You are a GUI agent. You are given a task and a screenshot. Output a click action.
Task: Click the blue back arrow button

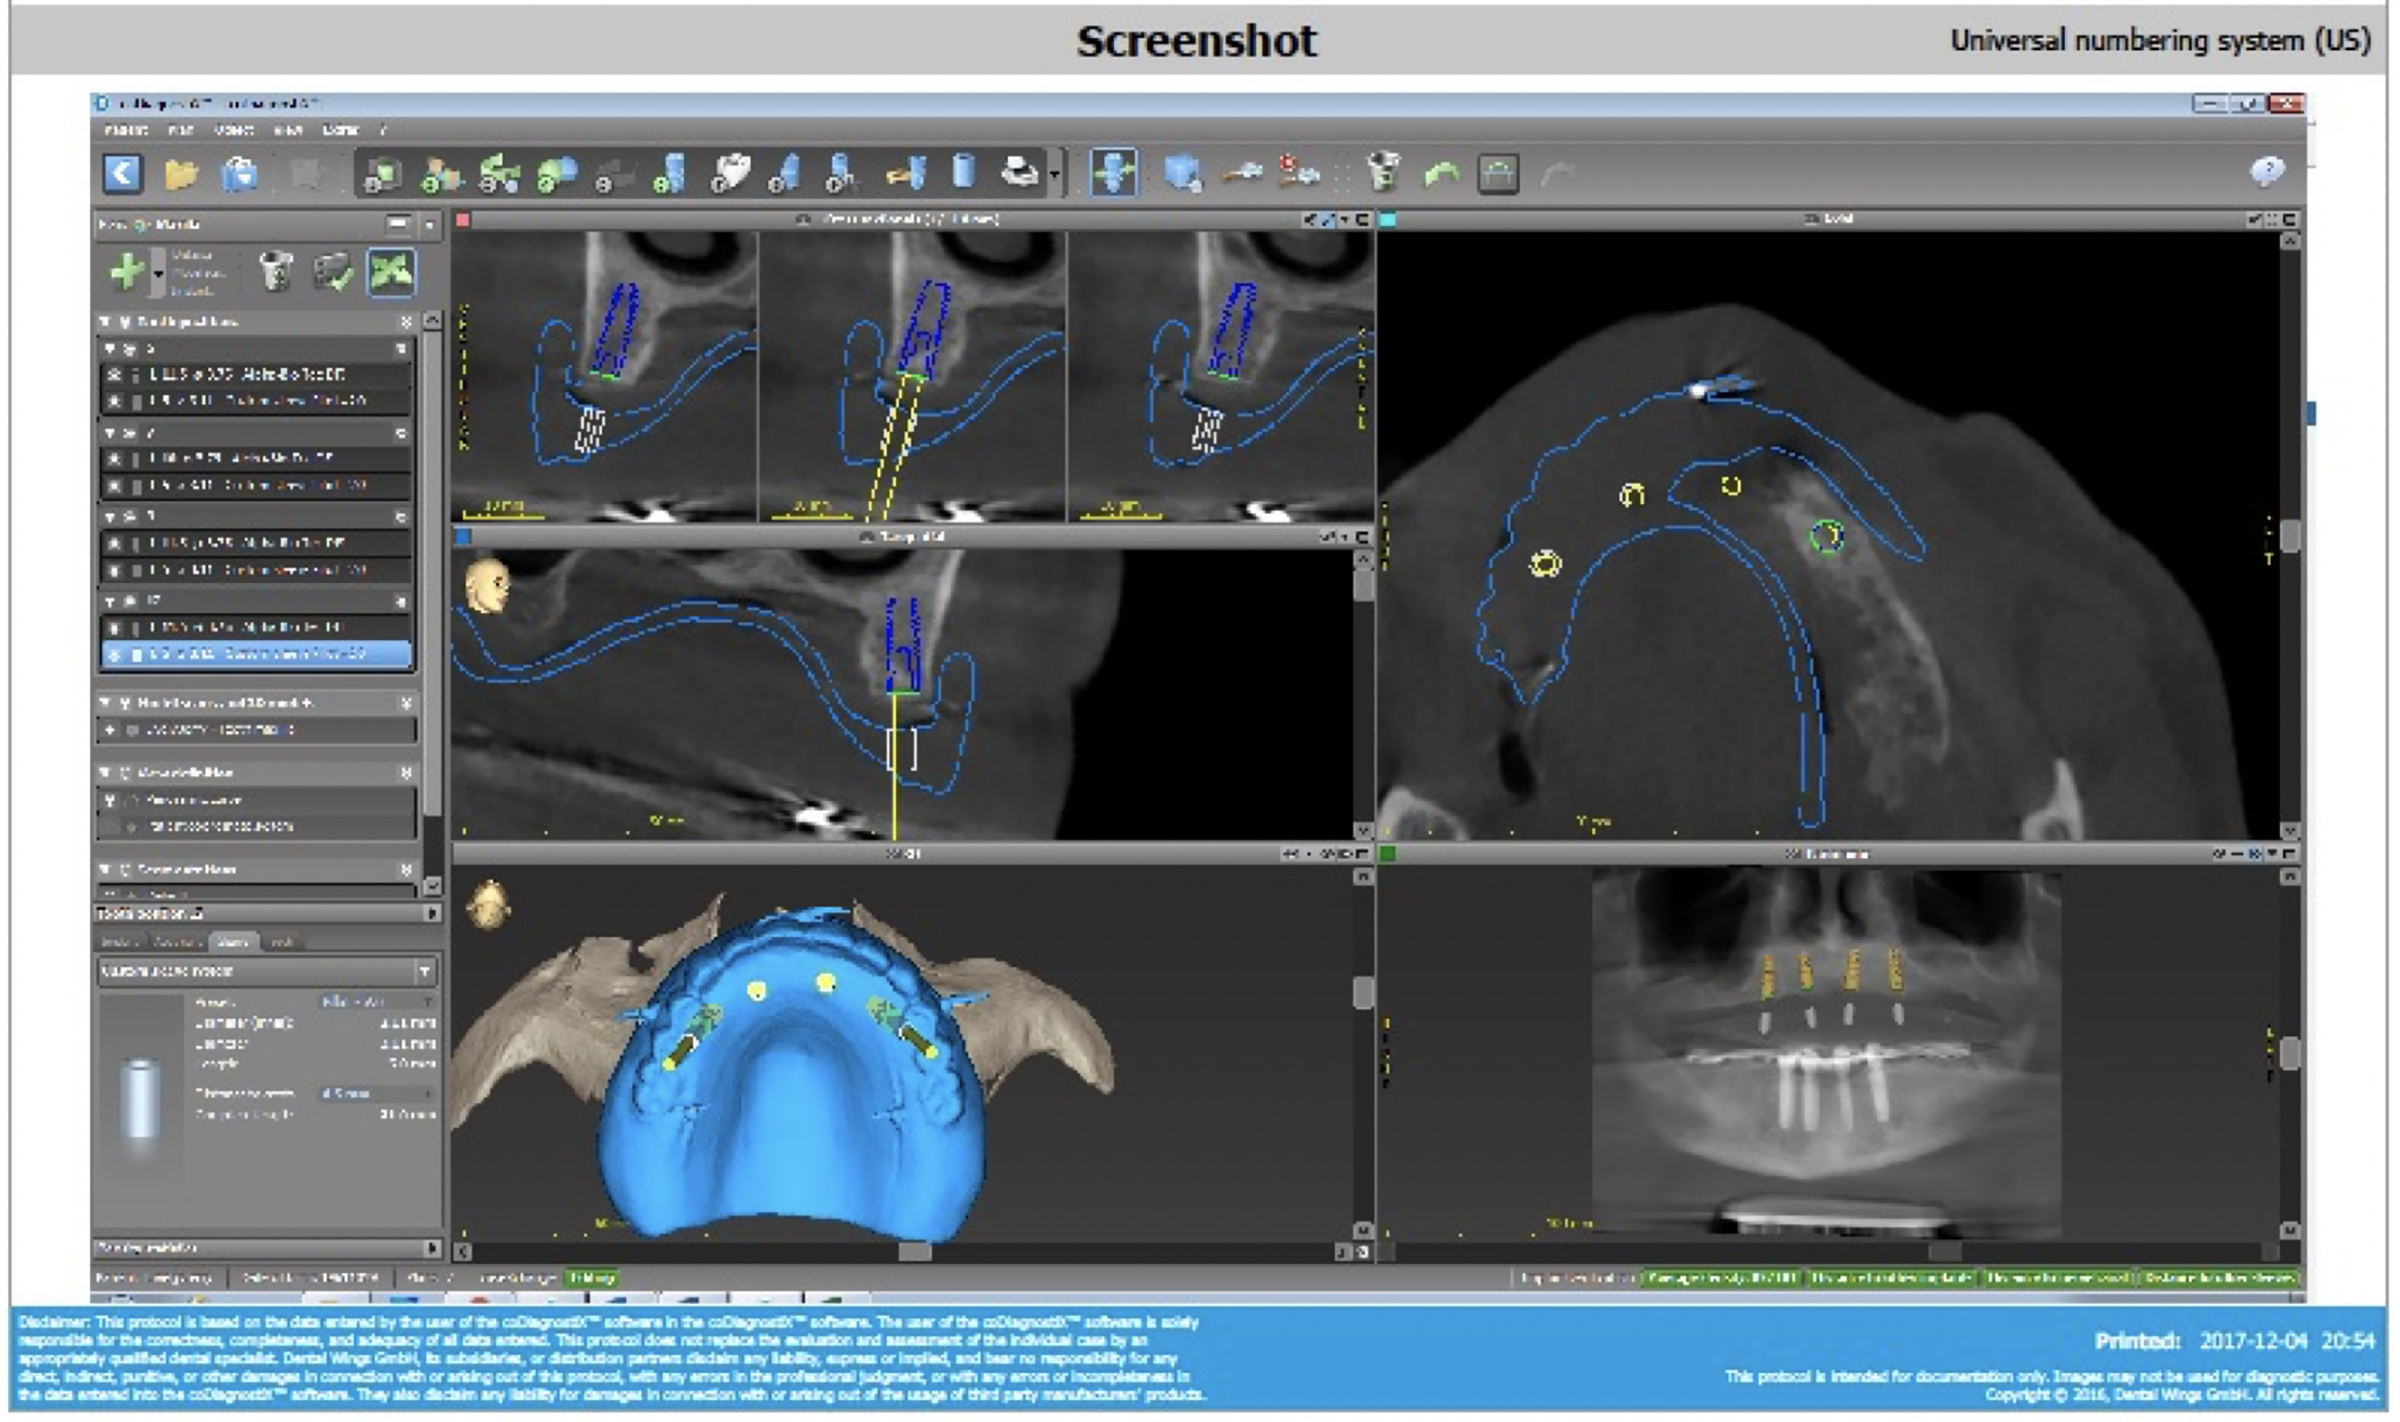pyautogui.click(x=122, y=173)
